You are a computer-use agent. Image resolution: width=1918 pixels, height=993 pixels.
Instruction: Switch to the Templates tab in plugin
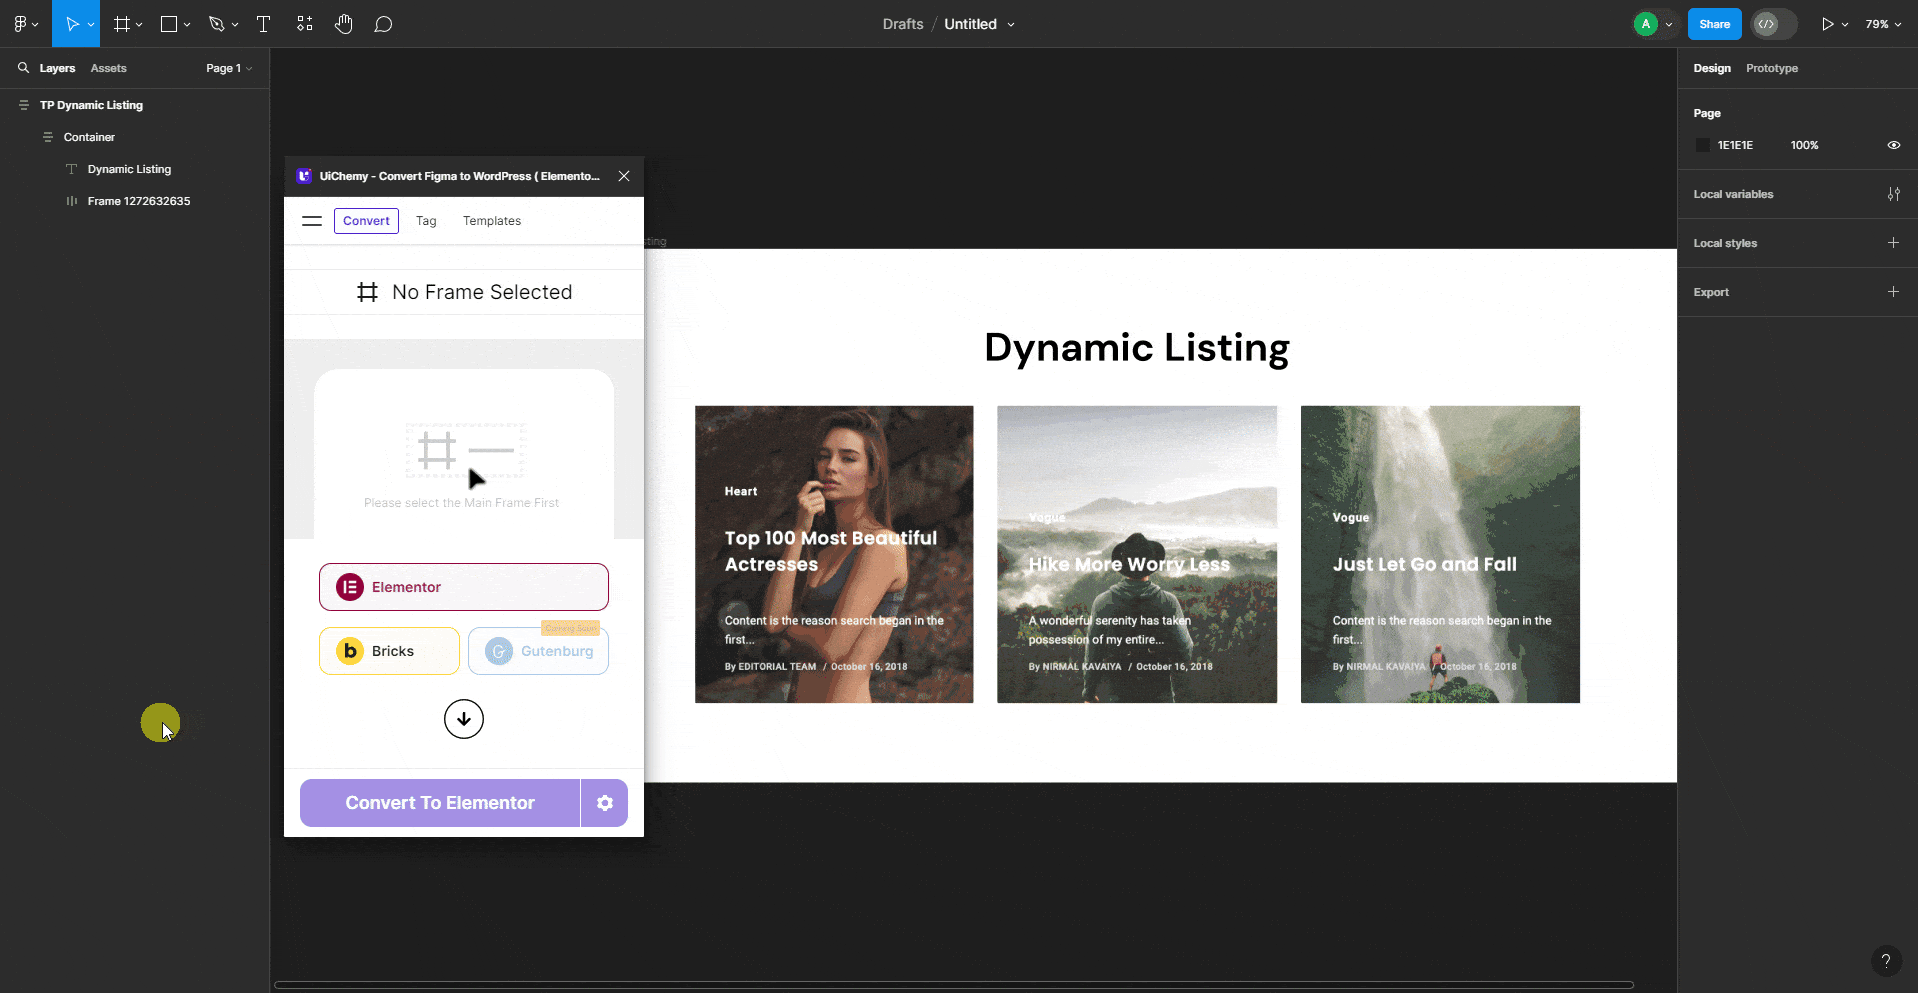point(491,220)
